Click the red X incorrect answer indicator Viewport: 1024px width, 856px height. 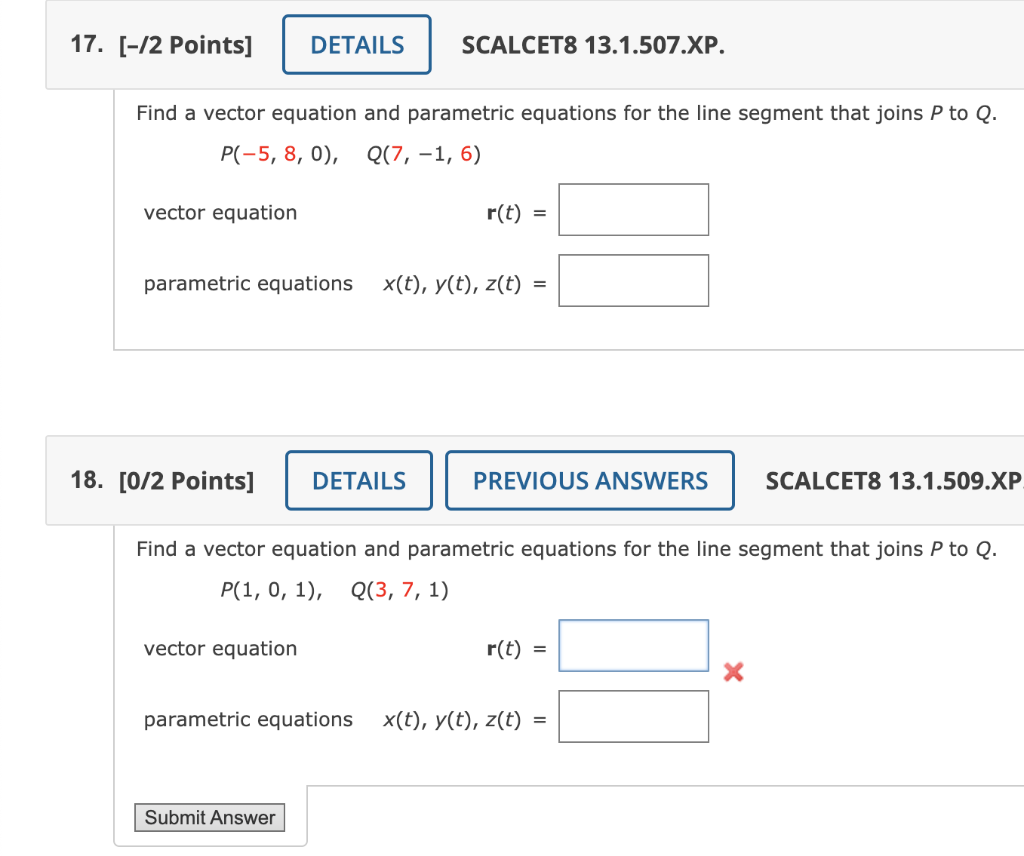[x=733, y=672]
